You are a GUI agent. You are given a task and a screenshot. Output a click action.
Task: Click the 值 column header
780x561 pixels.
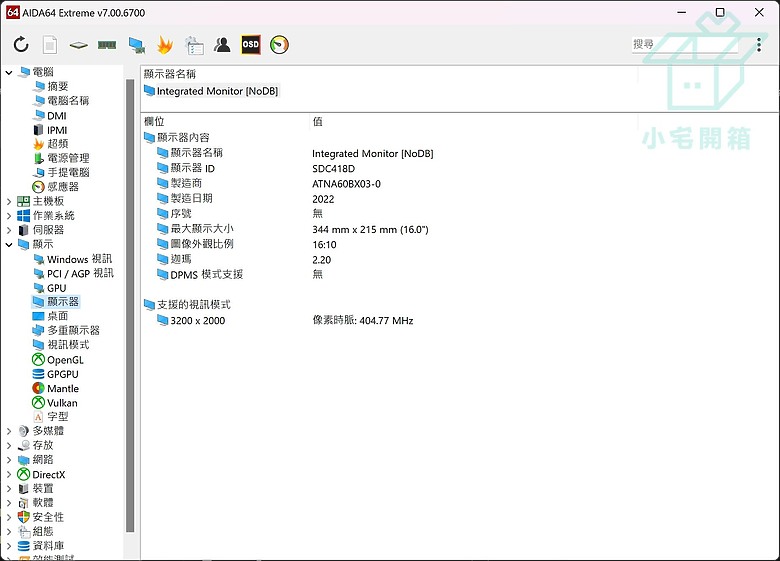tap(317, 121)
